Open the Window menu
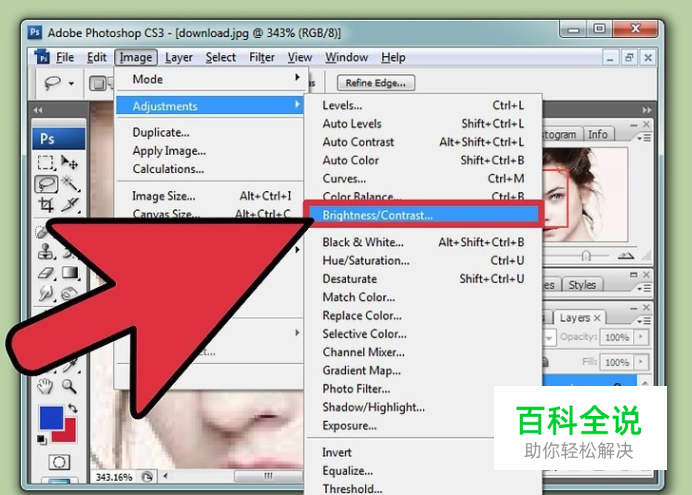The height and width of the screenshot is (495, 692). (x=346, y=57)
